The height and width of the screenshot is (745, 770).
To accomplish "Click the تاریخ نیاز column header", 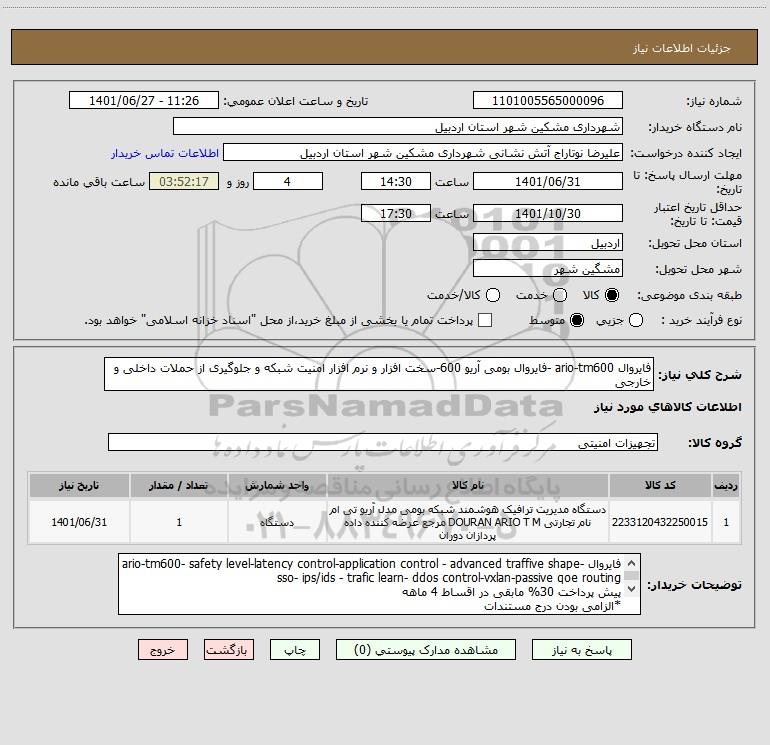I will (x=79, y=485).
